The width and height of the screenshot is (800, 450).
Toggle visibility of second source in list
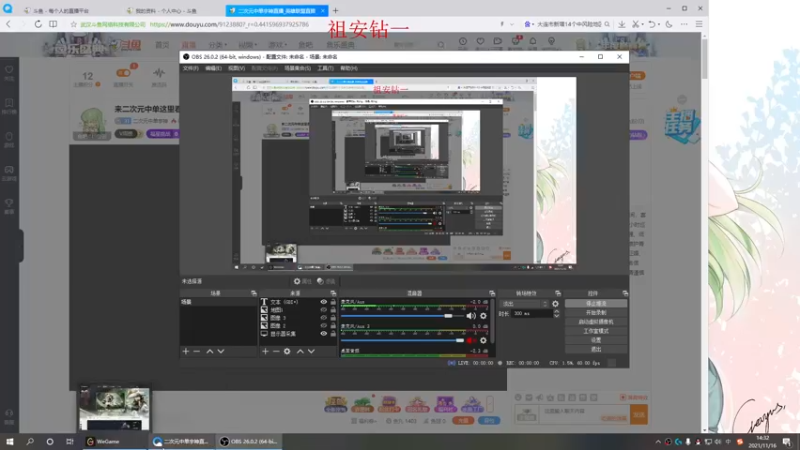tap(323, 310)
